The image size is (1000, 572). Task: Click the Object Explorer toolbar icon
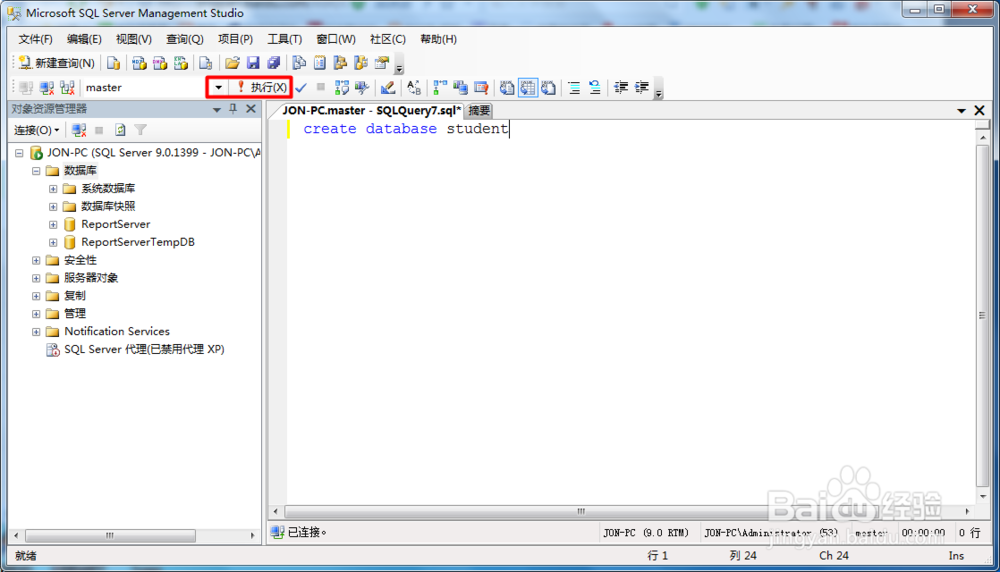(340, 62)
